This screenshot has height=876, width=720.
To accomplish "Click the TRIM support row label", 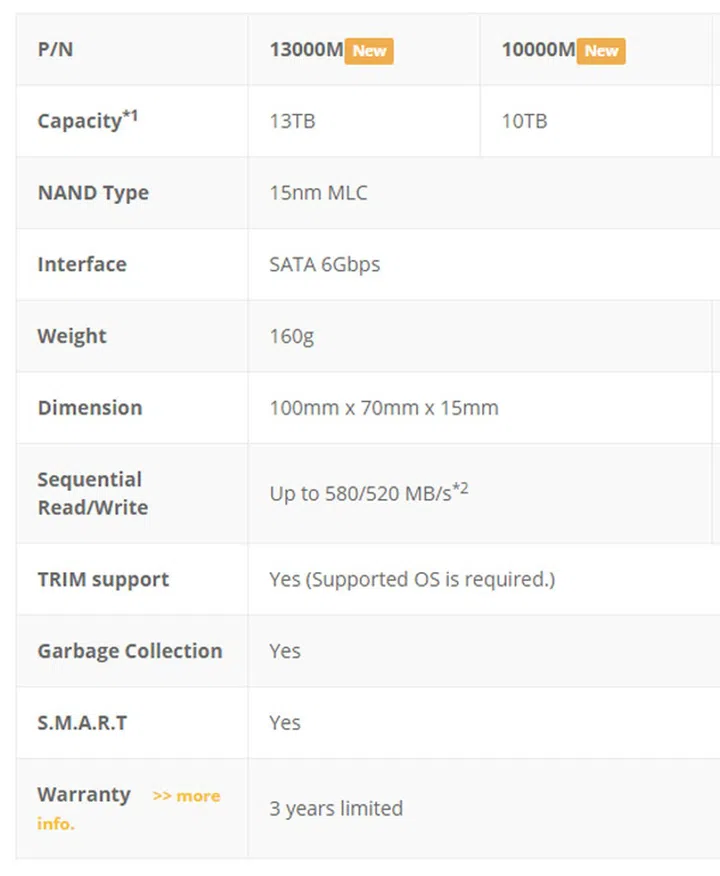I will click(x=103, y=580).
